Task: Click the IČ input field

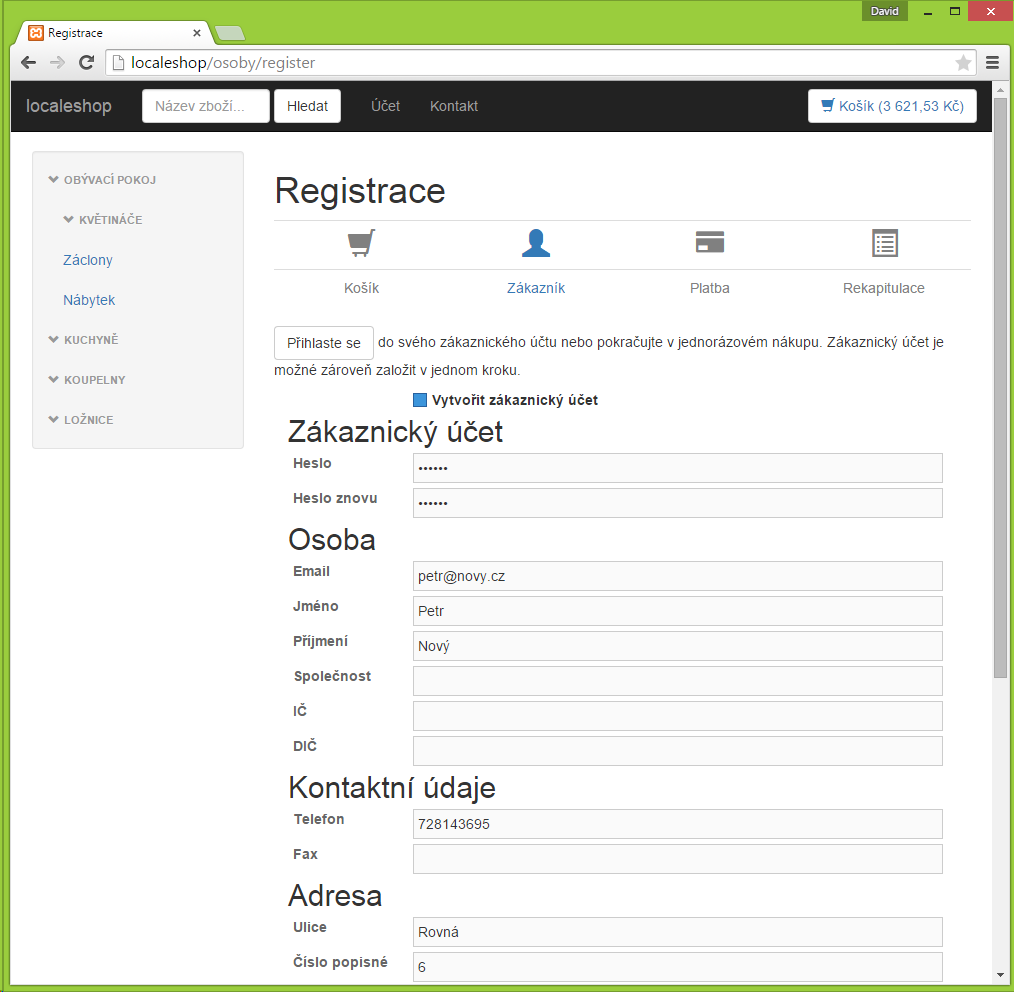Action: (x=678, y=715)
